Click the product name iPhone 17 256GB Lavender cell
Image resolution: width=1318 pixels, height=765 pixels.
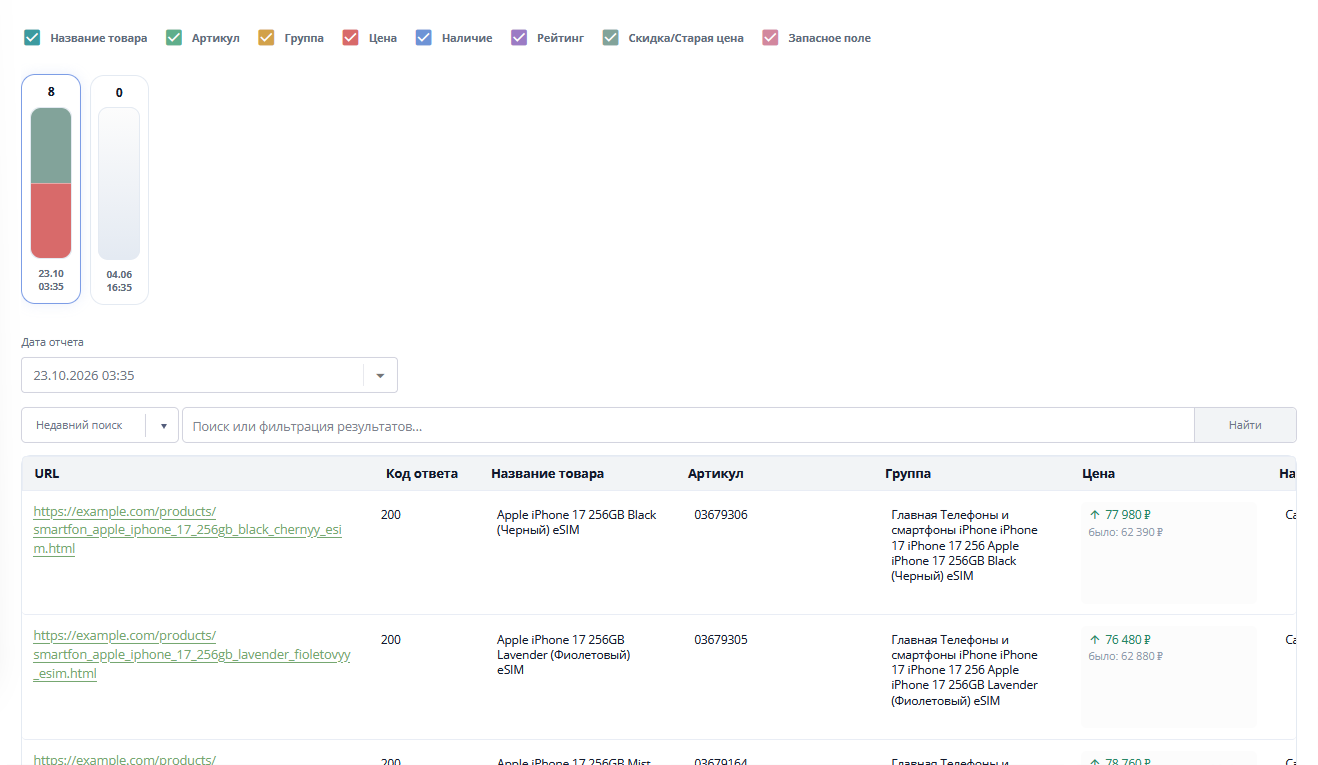564,655
